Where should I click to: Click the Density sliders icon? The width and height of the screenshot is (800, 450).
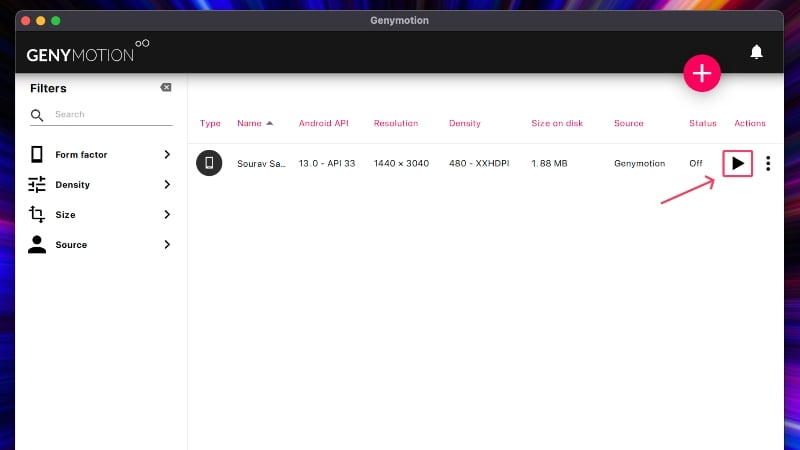37,184
